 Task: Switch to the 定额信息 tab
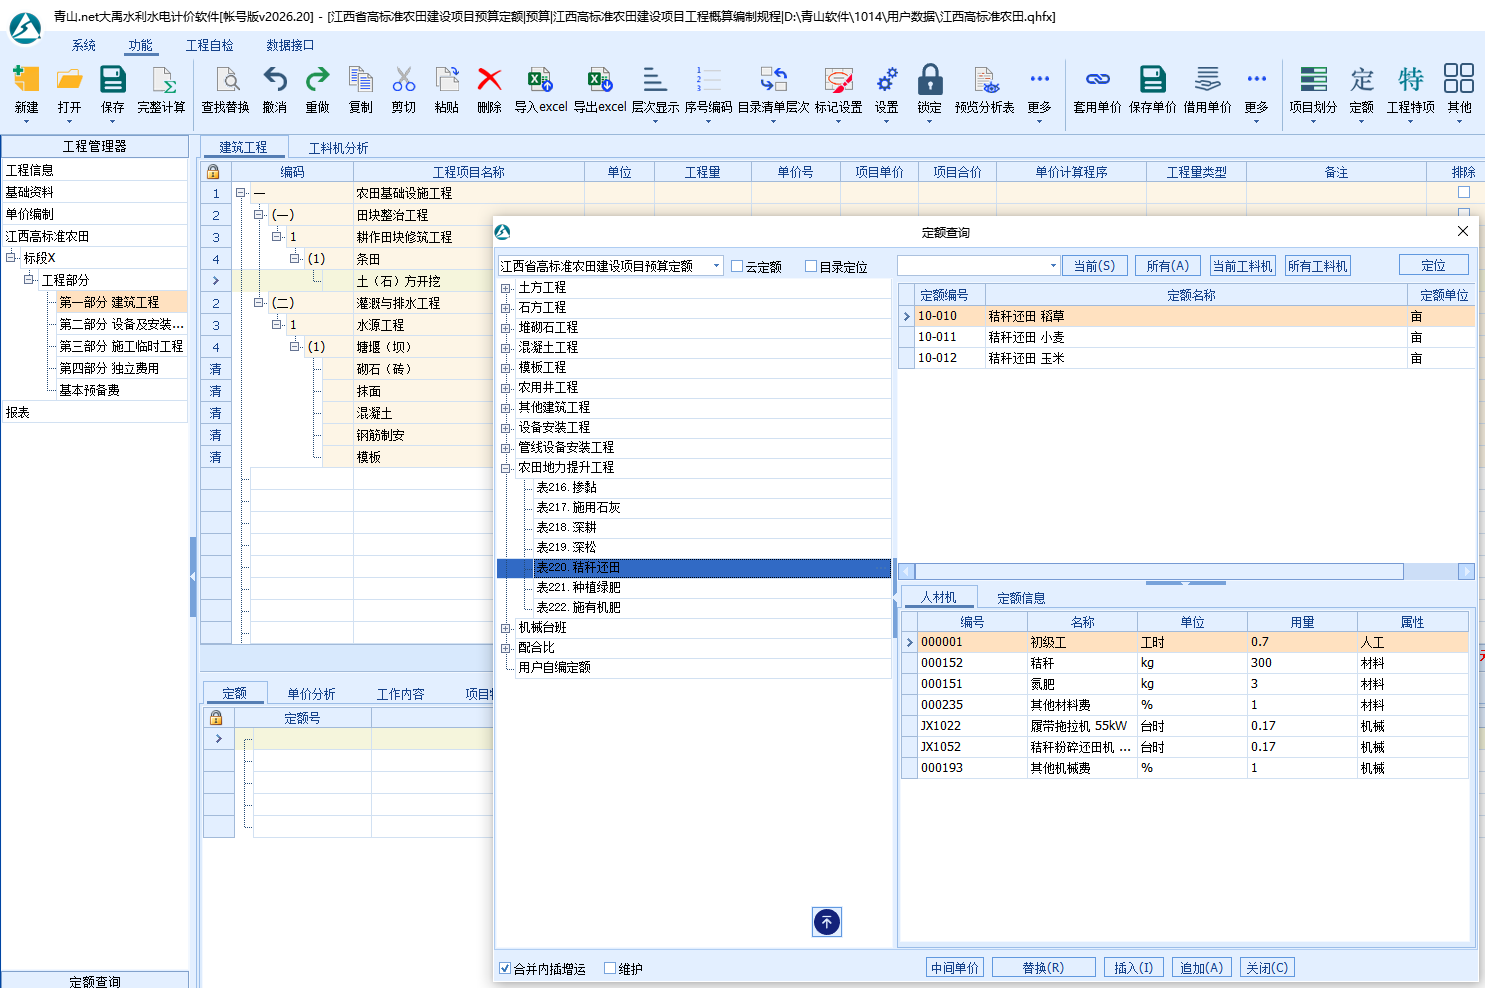[1020, 598]
